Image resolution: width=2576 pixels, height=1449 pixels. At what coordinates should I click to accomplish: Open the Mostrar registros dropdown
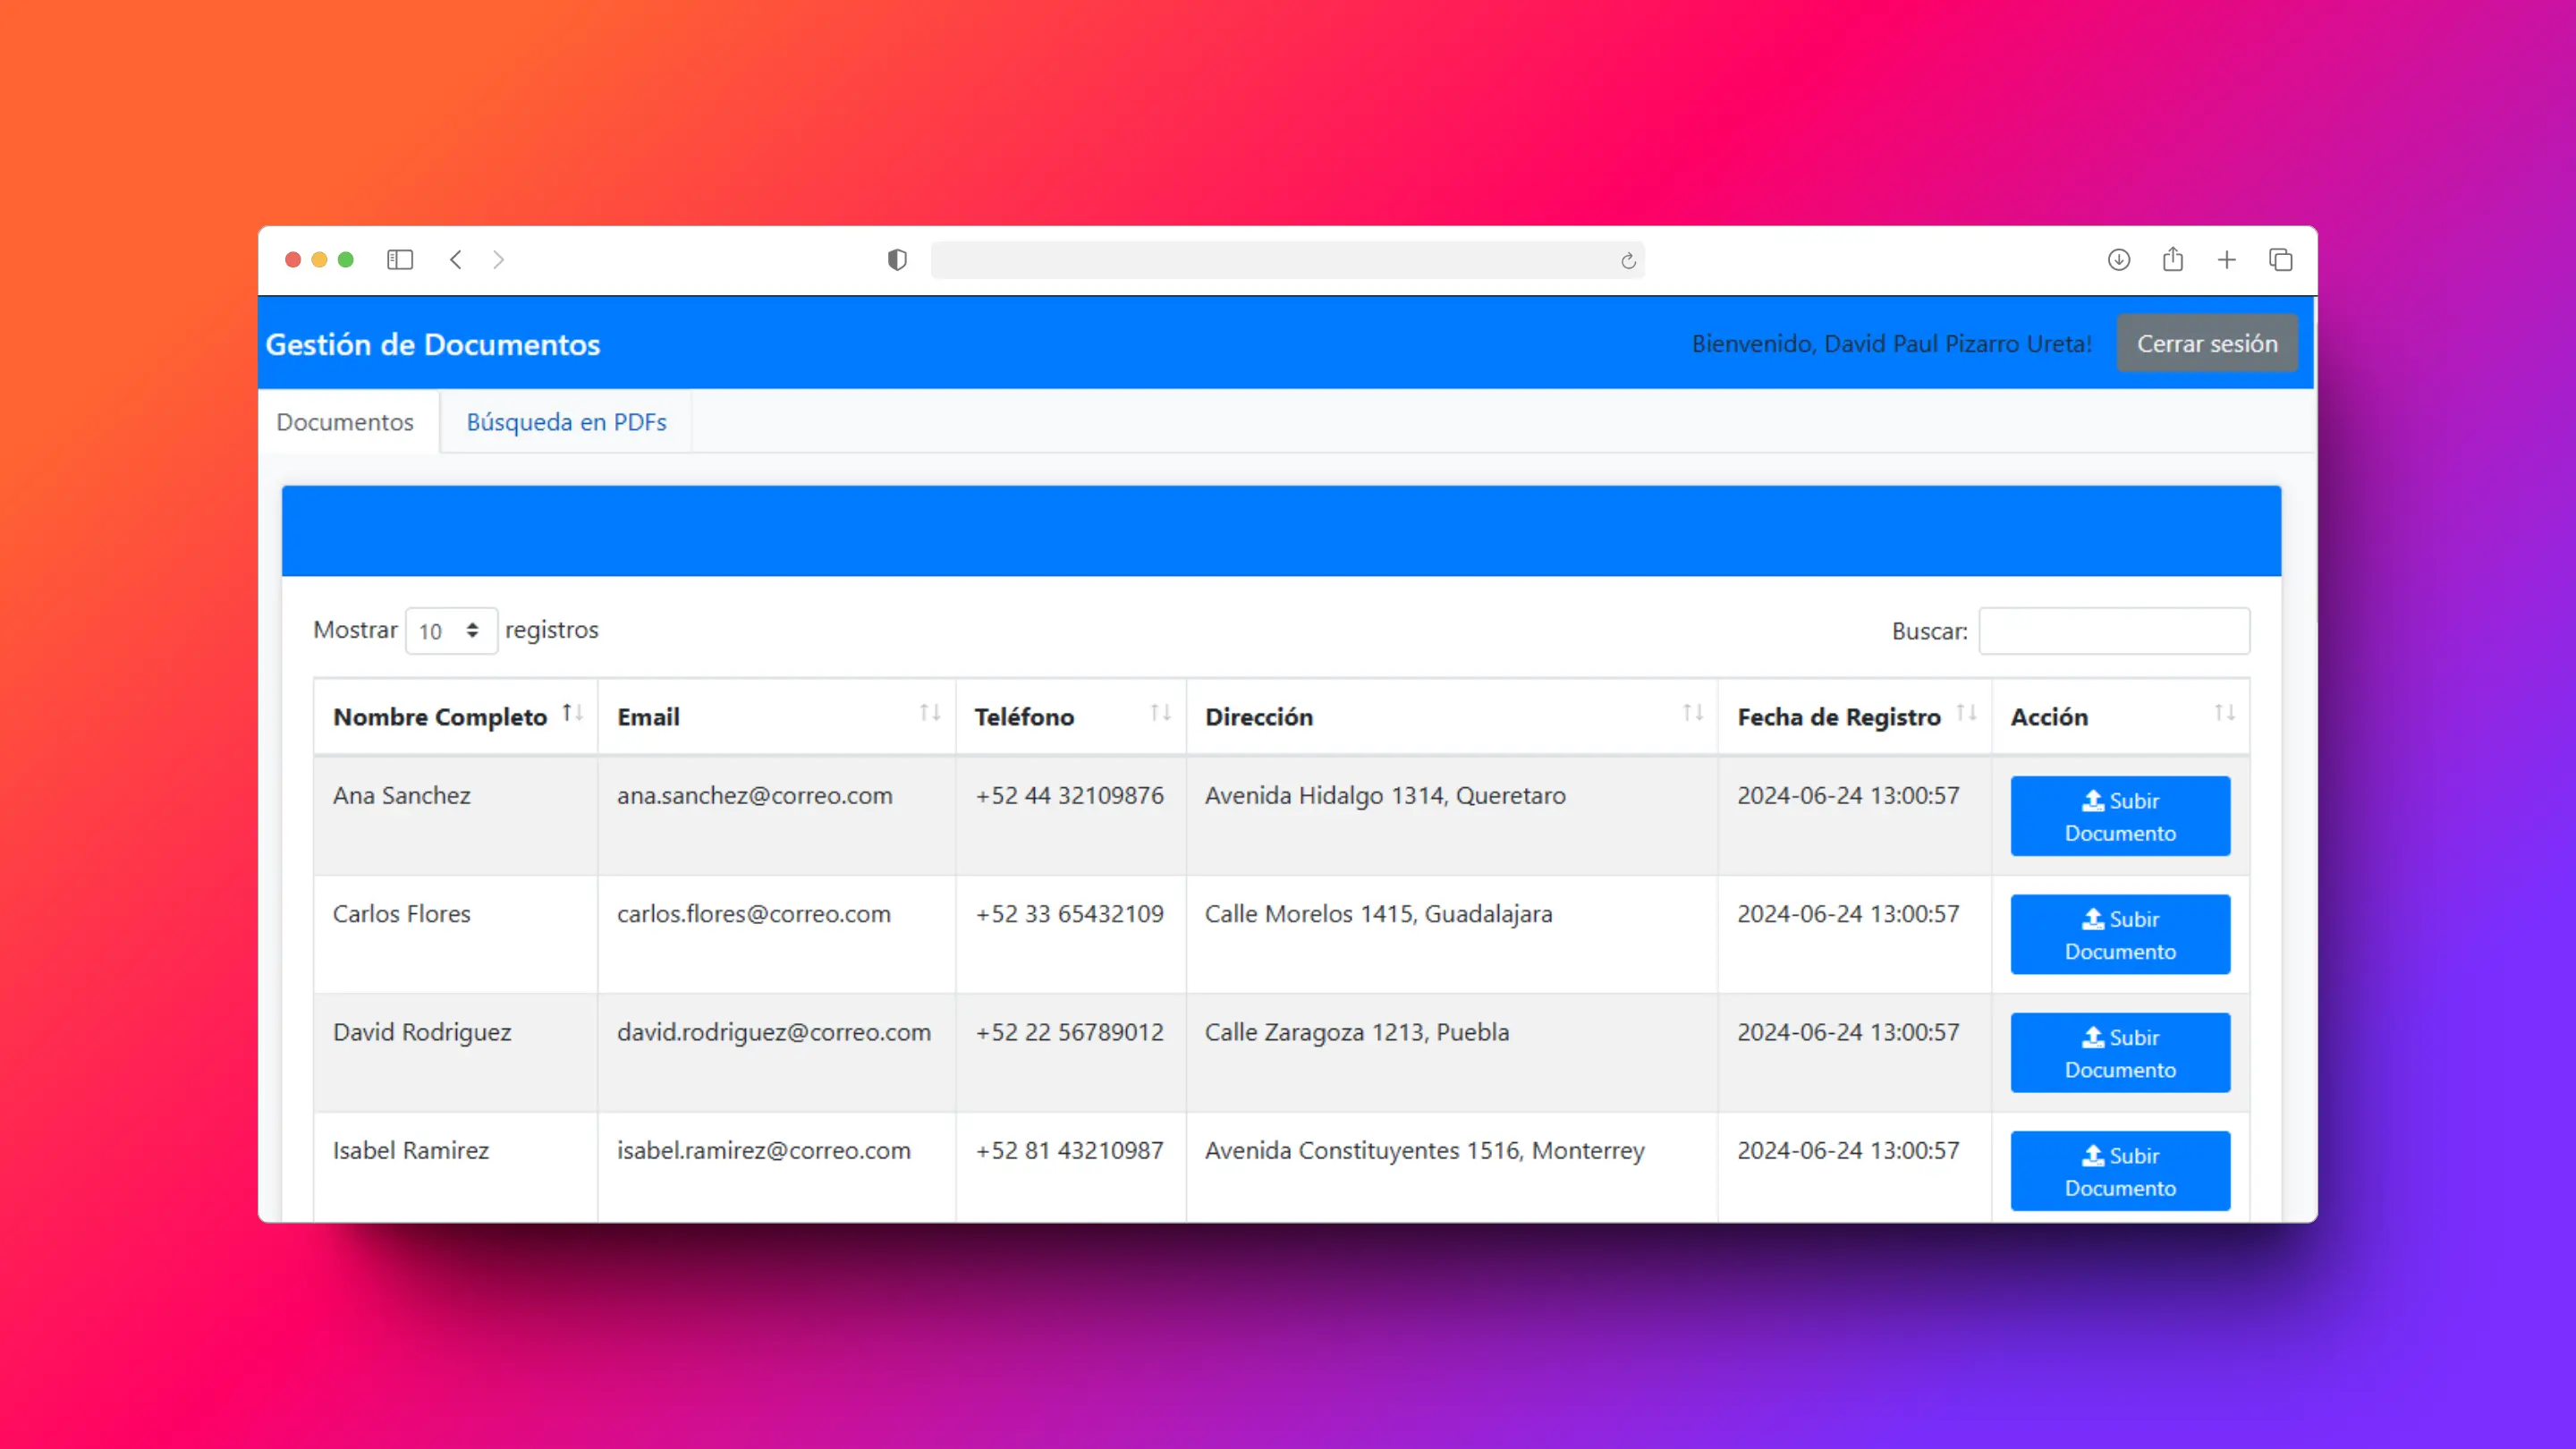point(450,631)
